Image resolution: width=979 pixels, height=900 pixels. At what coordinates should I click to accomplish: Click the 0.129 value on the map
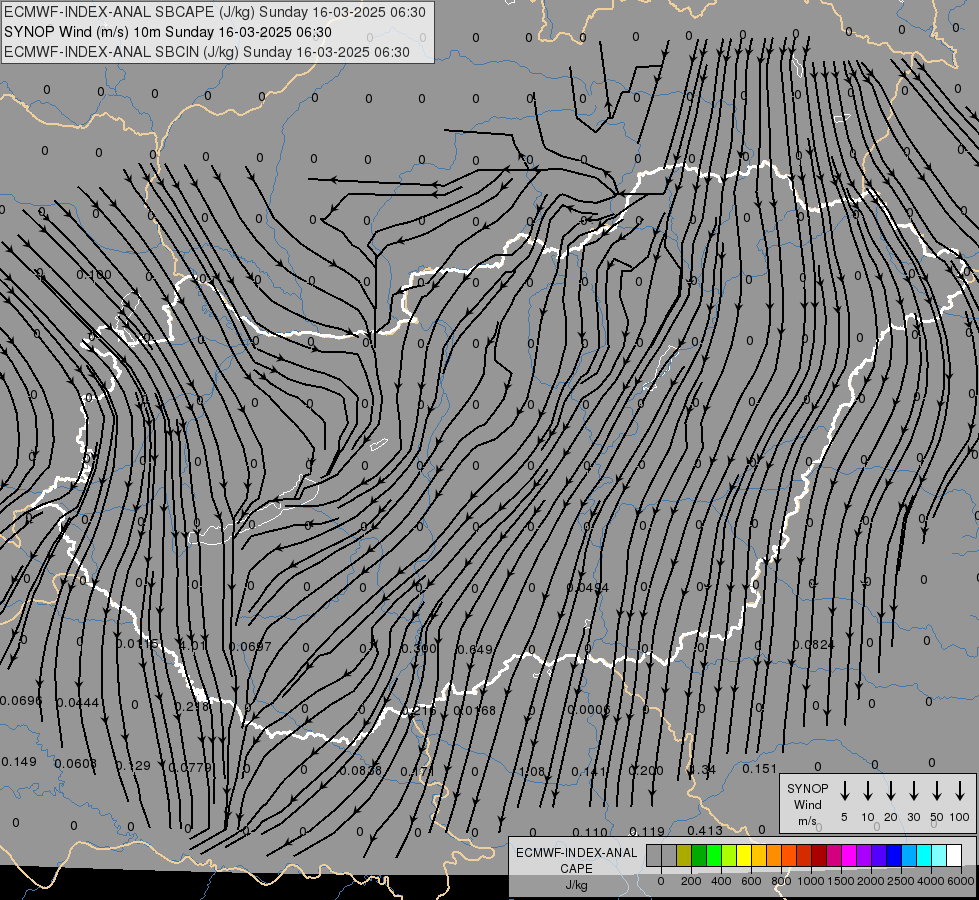tap(133, 766)
